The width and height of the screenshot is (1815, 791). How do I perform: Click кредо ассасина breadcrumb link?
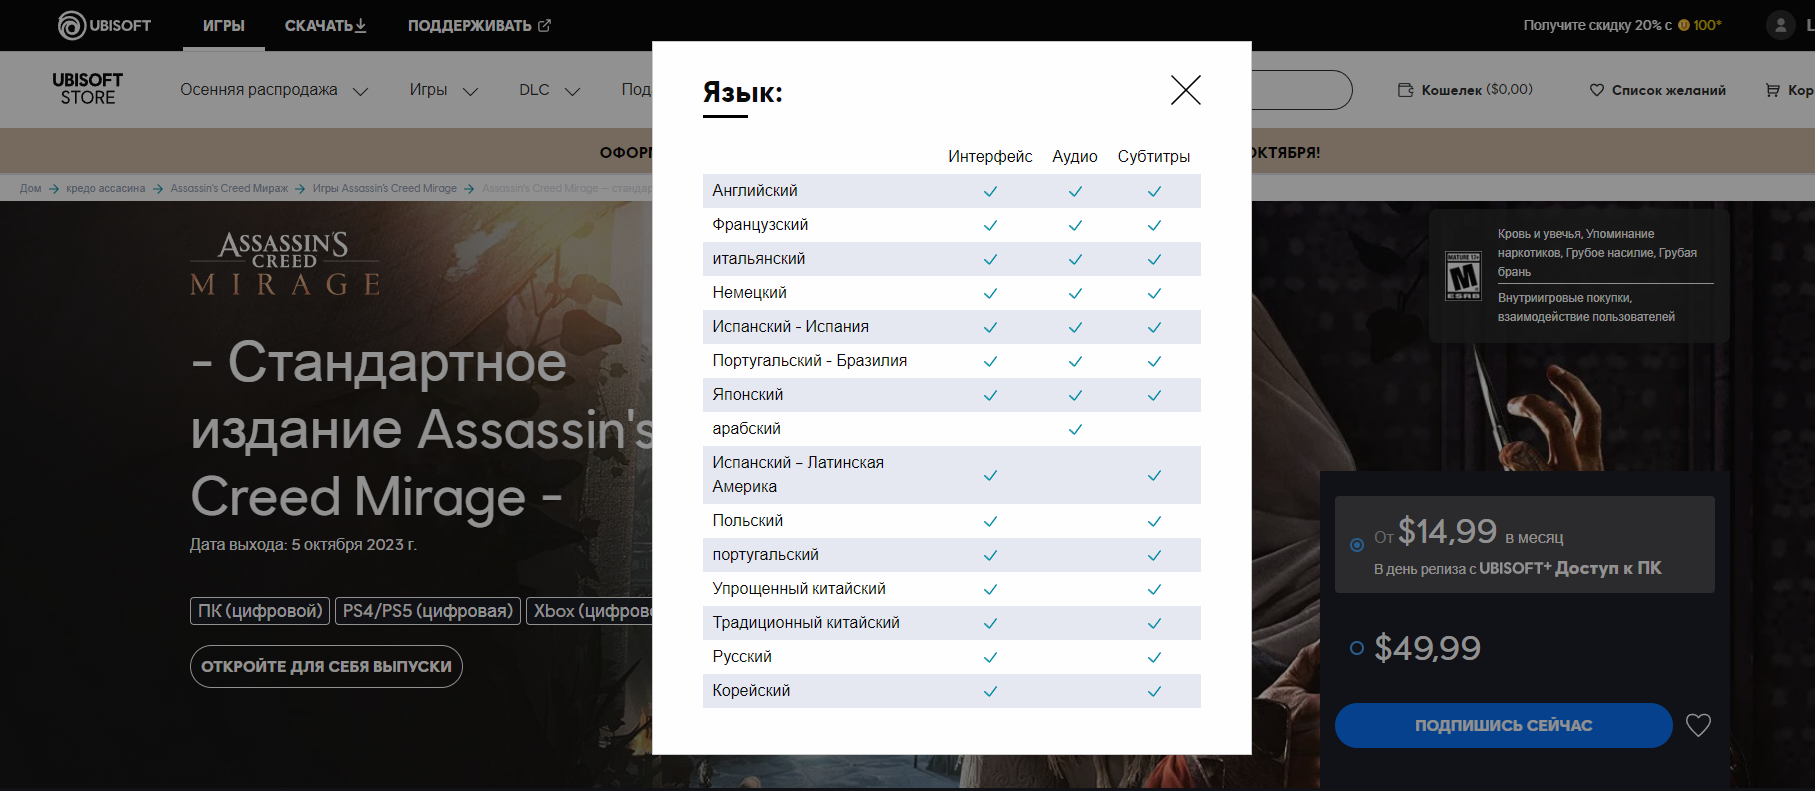pos(105,188)
